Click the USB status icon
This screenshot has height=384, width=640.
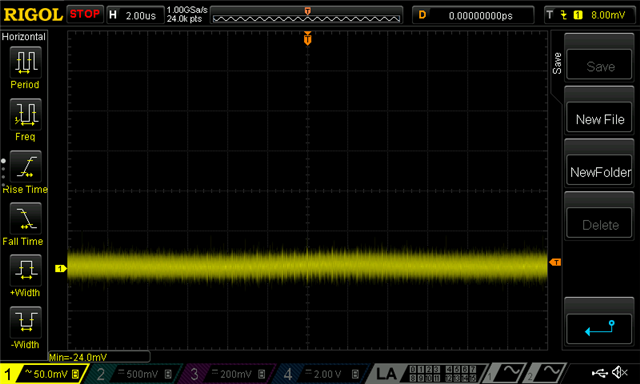pyautogui.click(x=599, y=373)
